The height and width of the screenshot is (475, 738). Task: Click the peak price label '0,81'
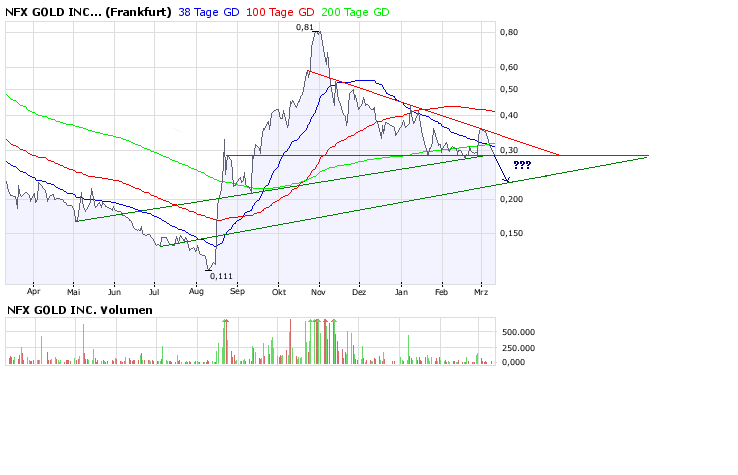point(304,27)
